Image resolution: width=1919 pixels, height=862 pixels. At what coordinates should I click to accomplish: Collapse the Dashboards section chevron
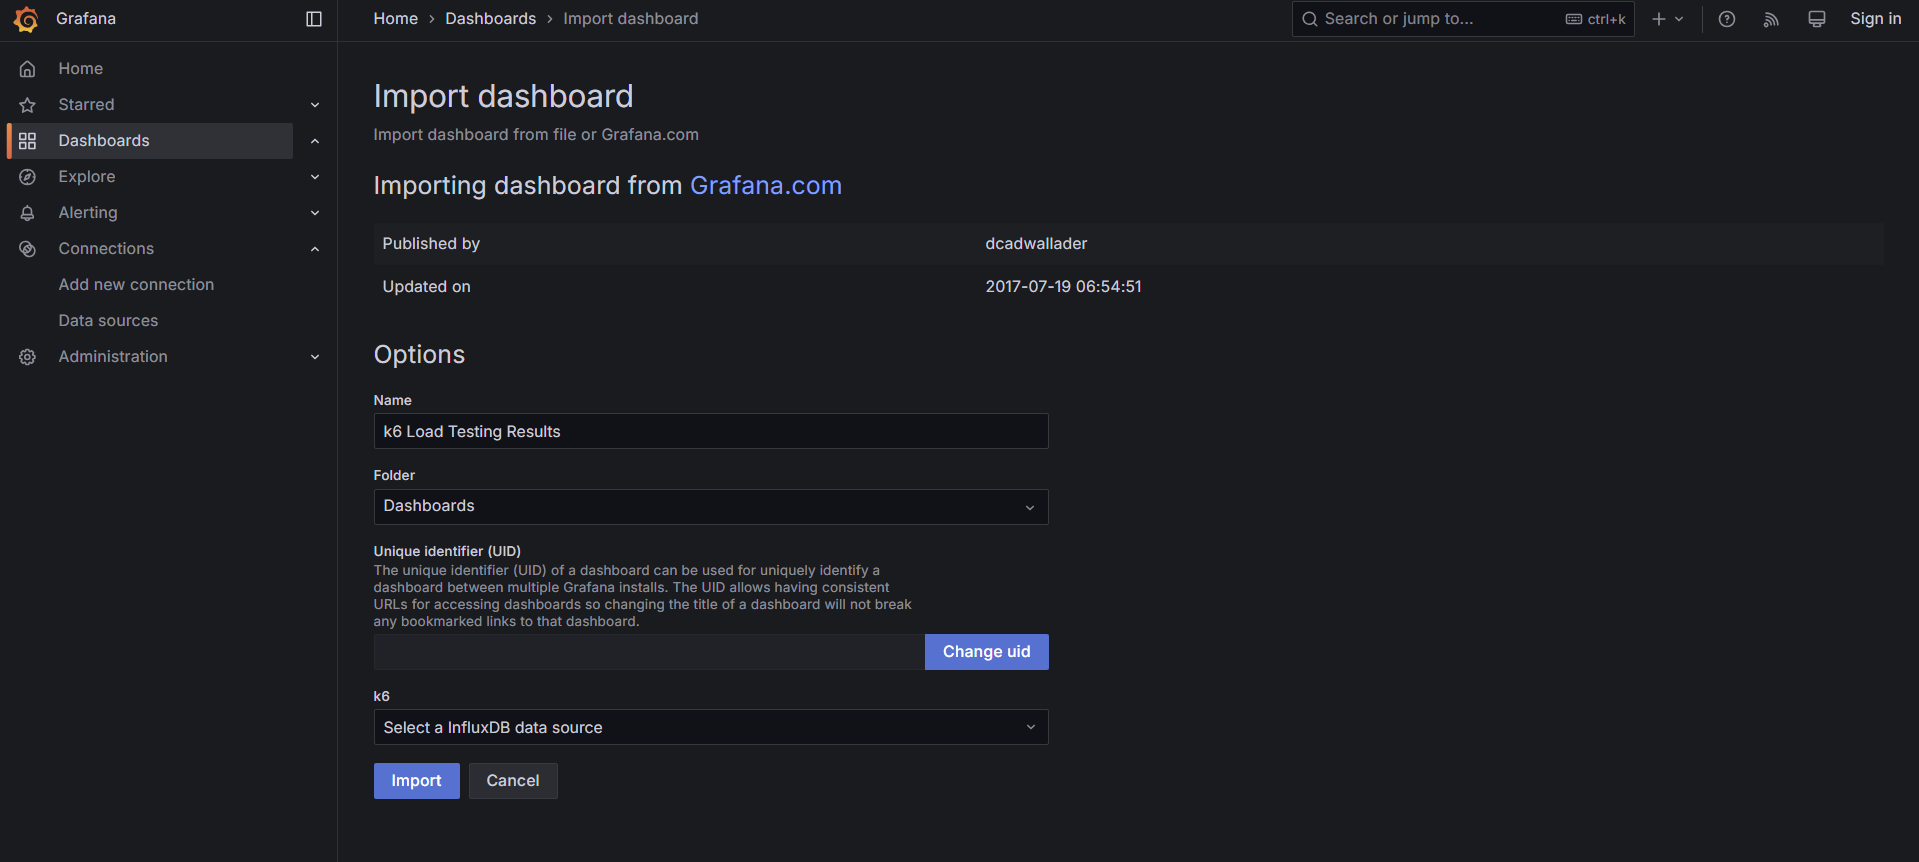(315, 141)
